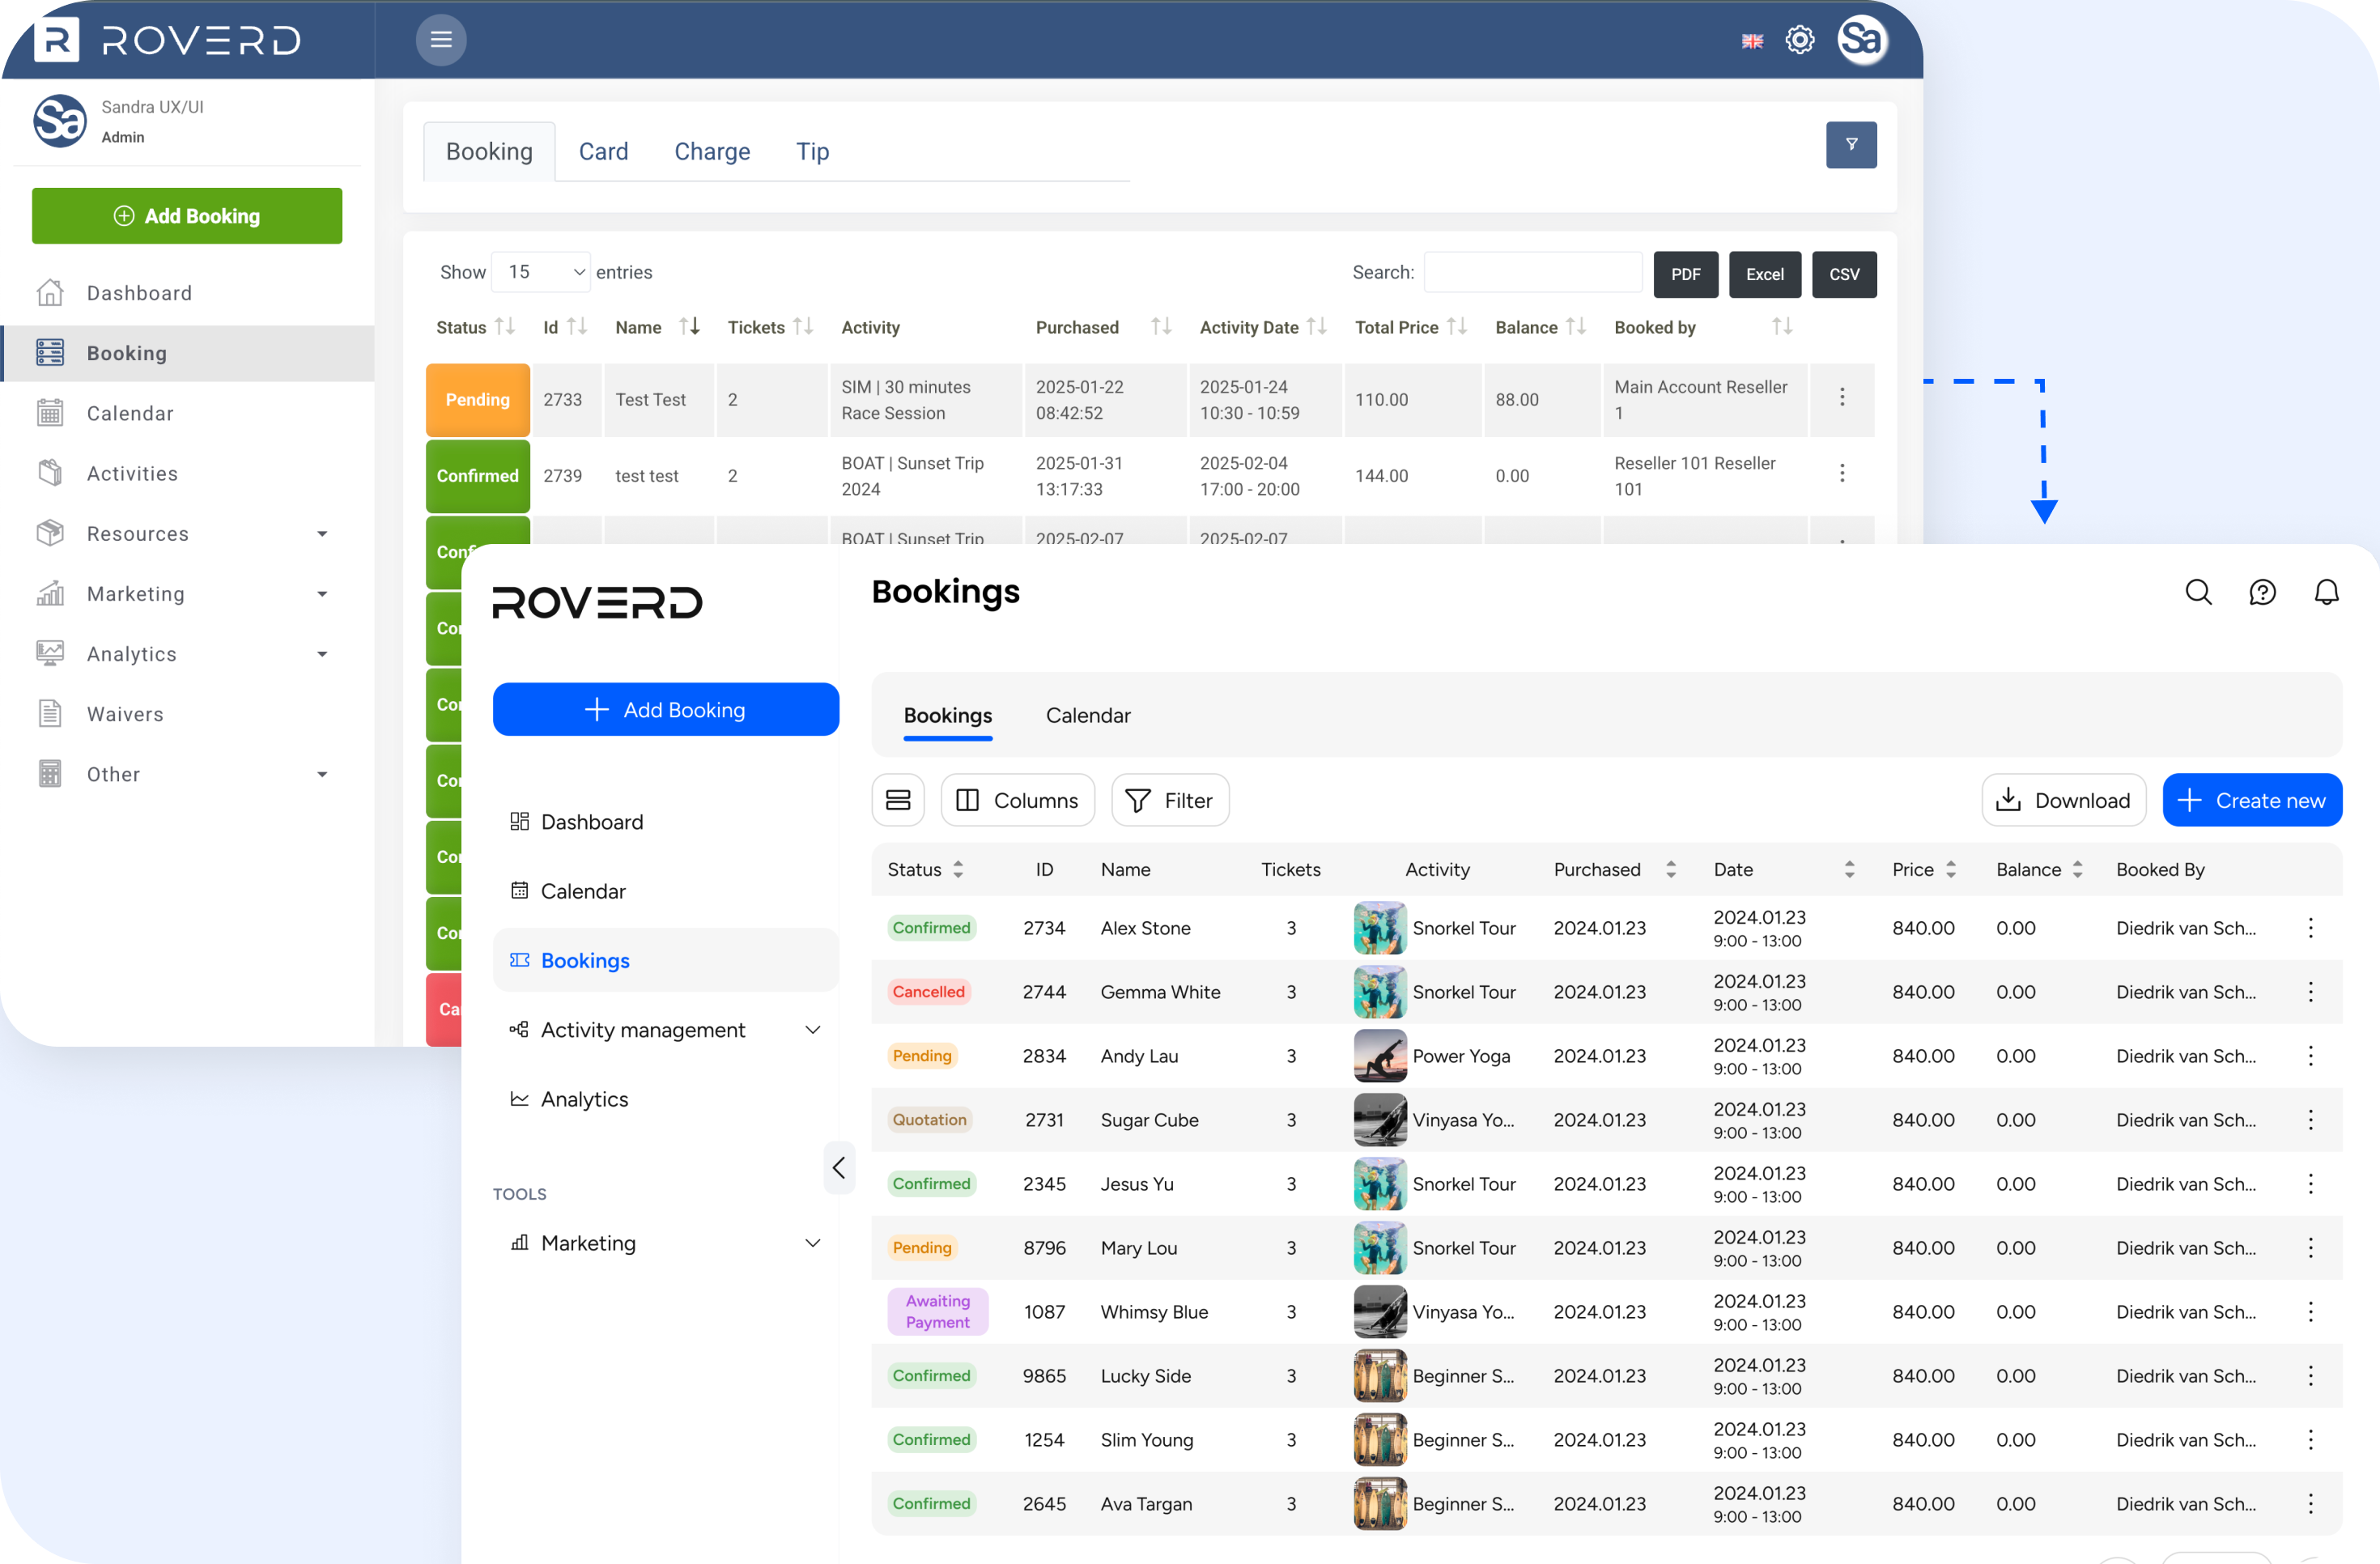
Task: Expand Resources in the old sidebar
Action: coord(321,534)
